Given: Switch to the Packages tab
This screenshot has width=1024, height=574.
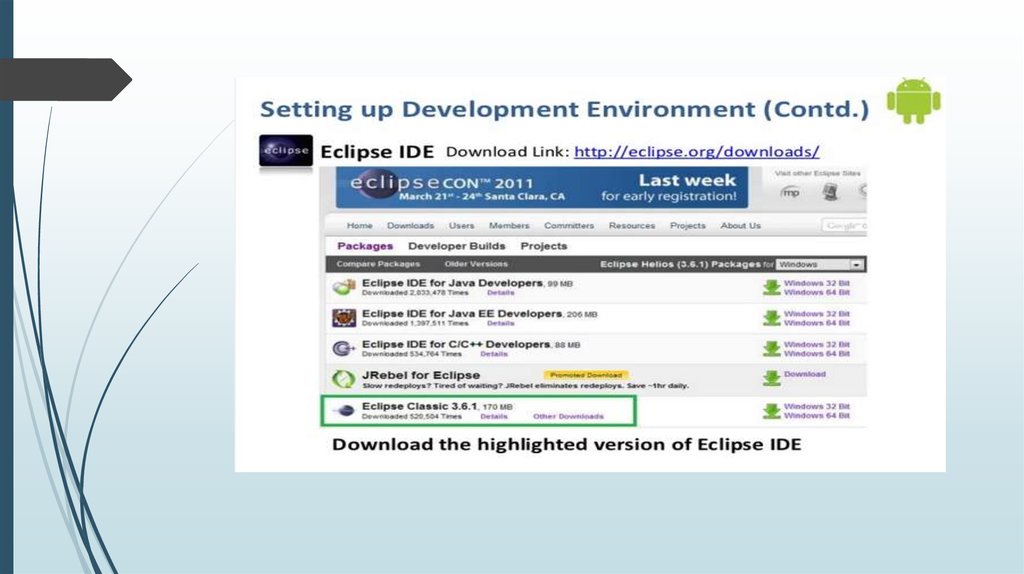Looking at the screenshot, I should (365, 246).
